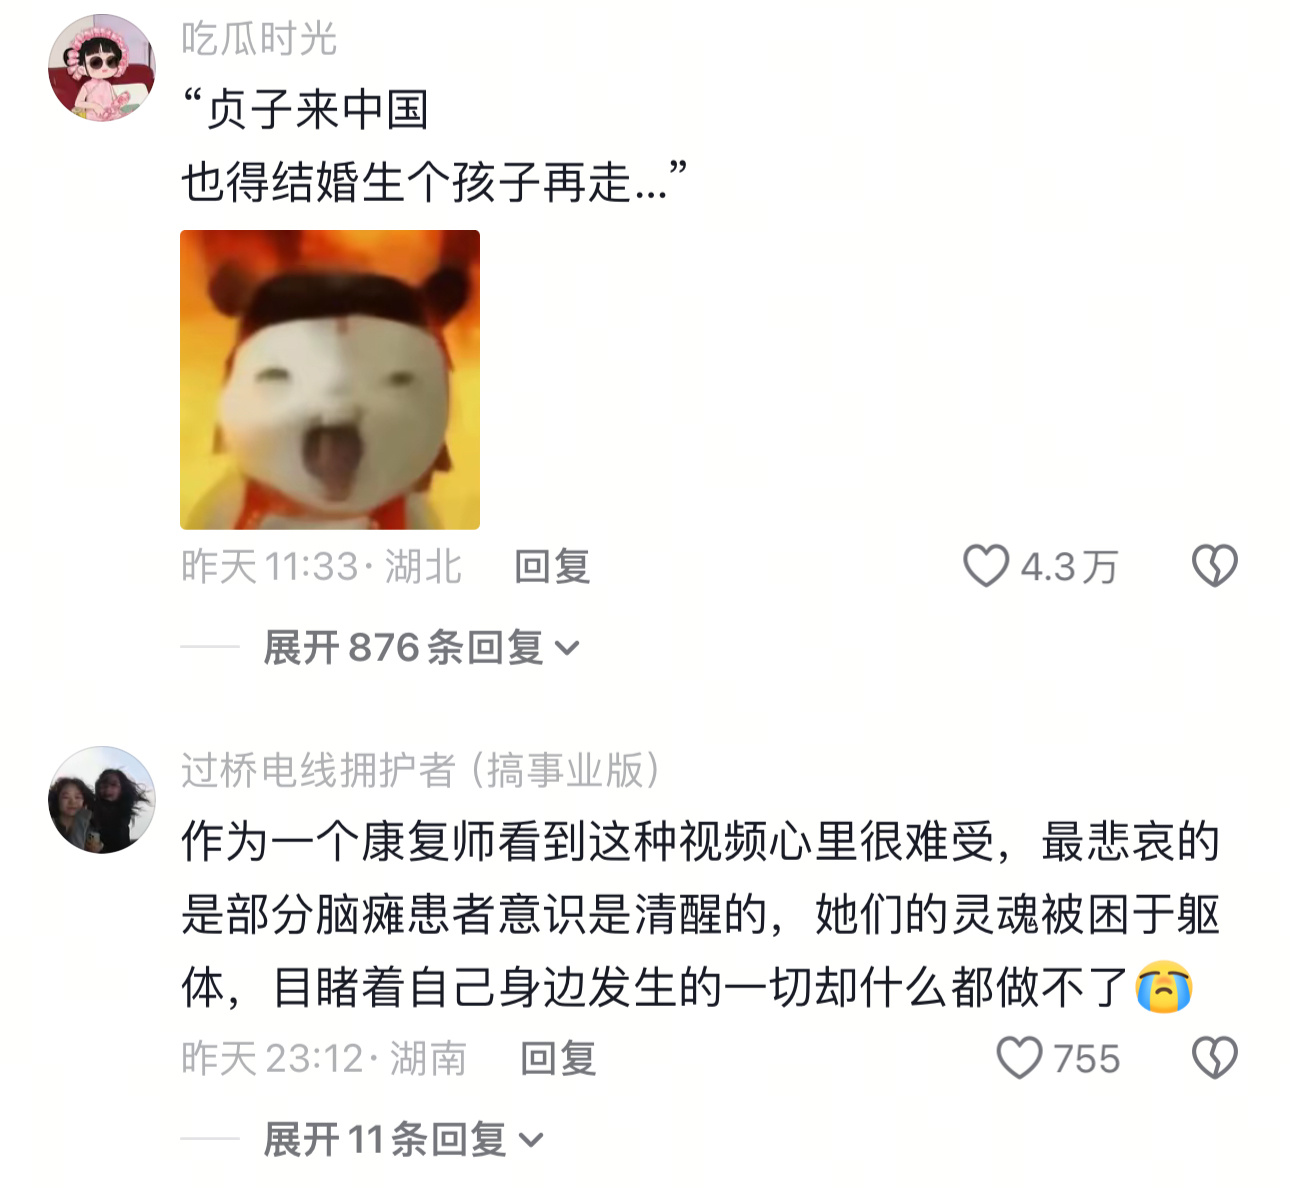Reply to the 过桥电线拥护者 comment
Image resolution: width=1290 pixels, height=1188 pixels.
(x=558, y=1059)
